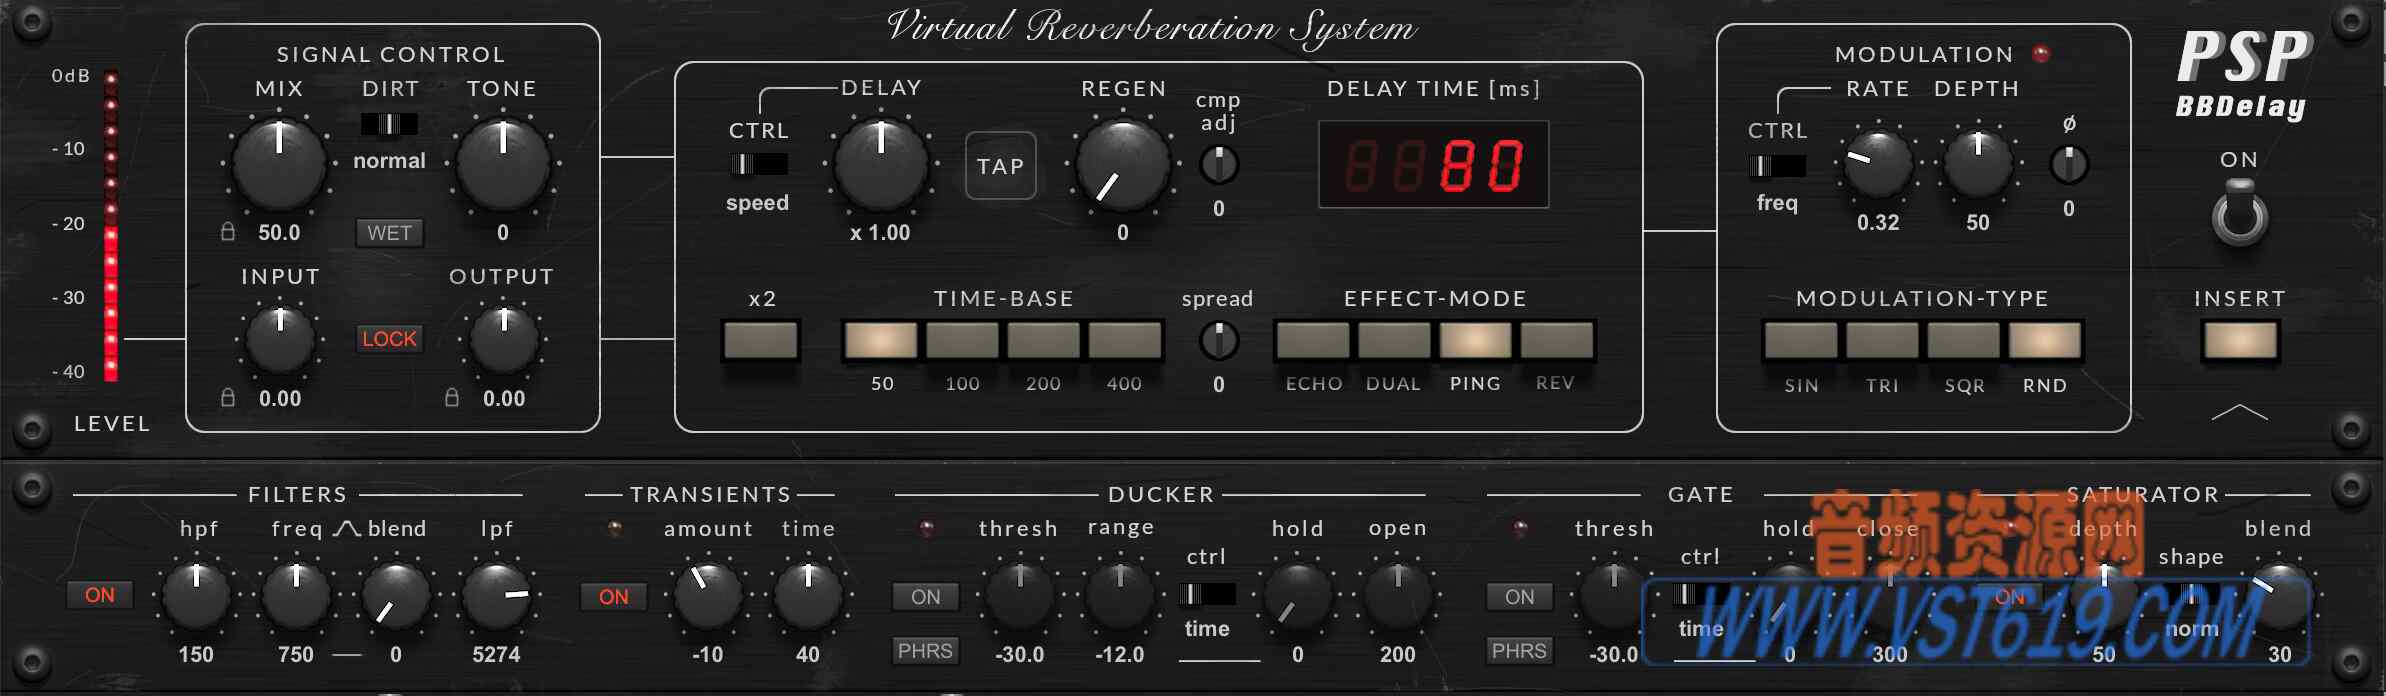
Task: Select SQR modulation type
Action: (1963, 341)
